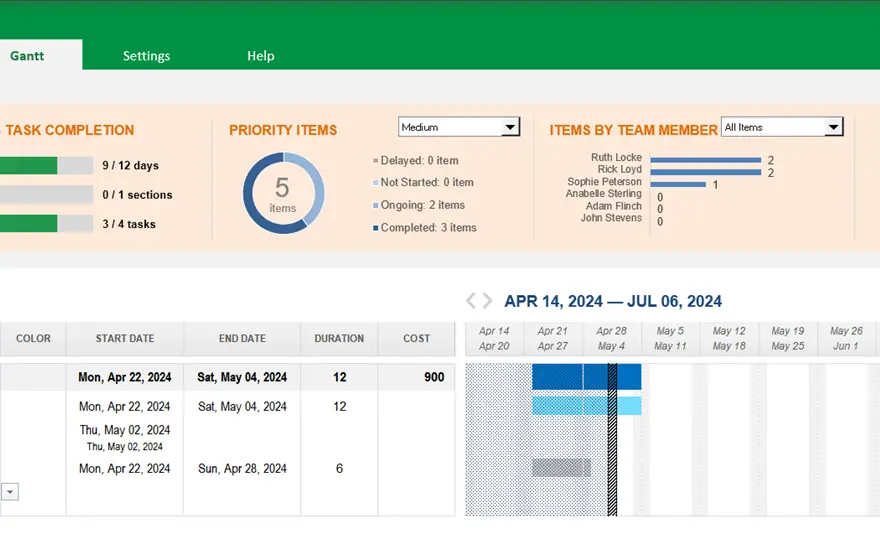Click the dark blue Gantt bar

point(570,377)
